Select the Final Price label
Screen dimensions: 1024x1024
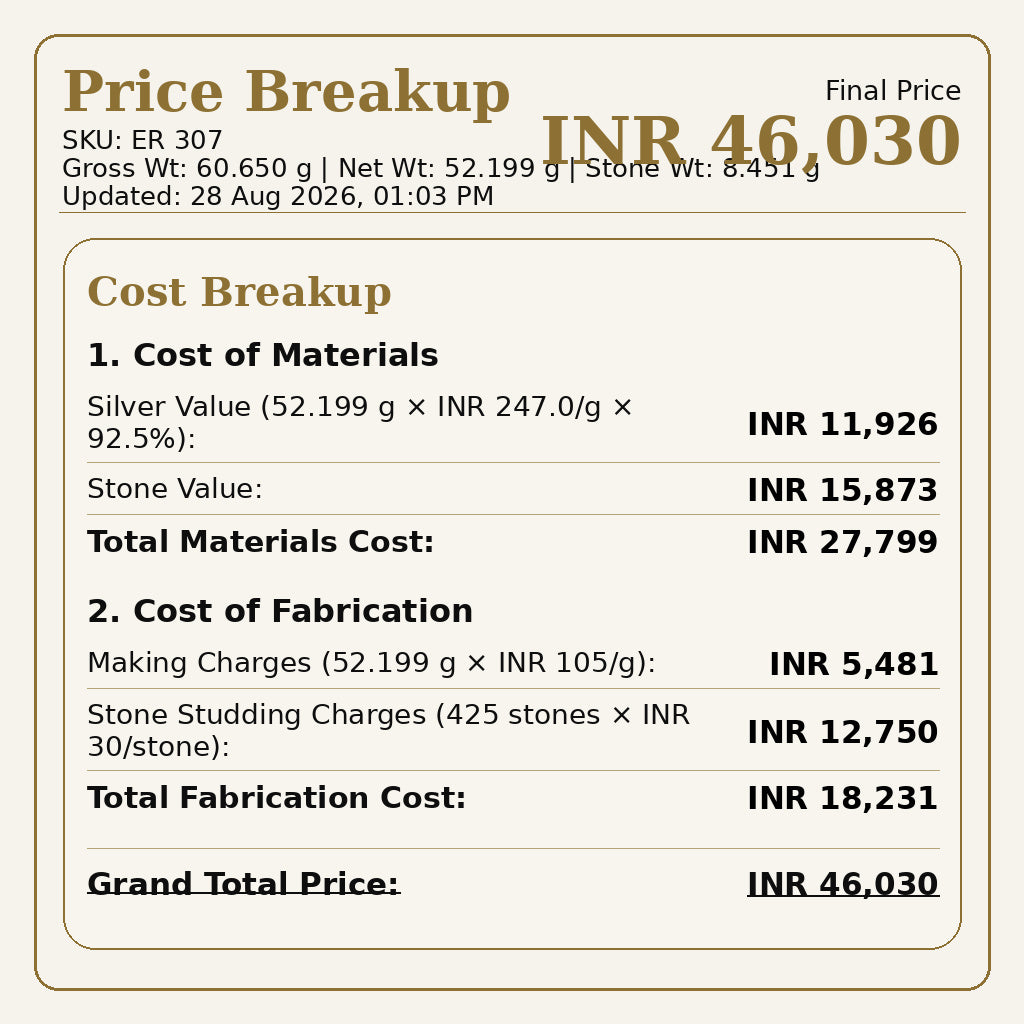click(x=893, y=91)
